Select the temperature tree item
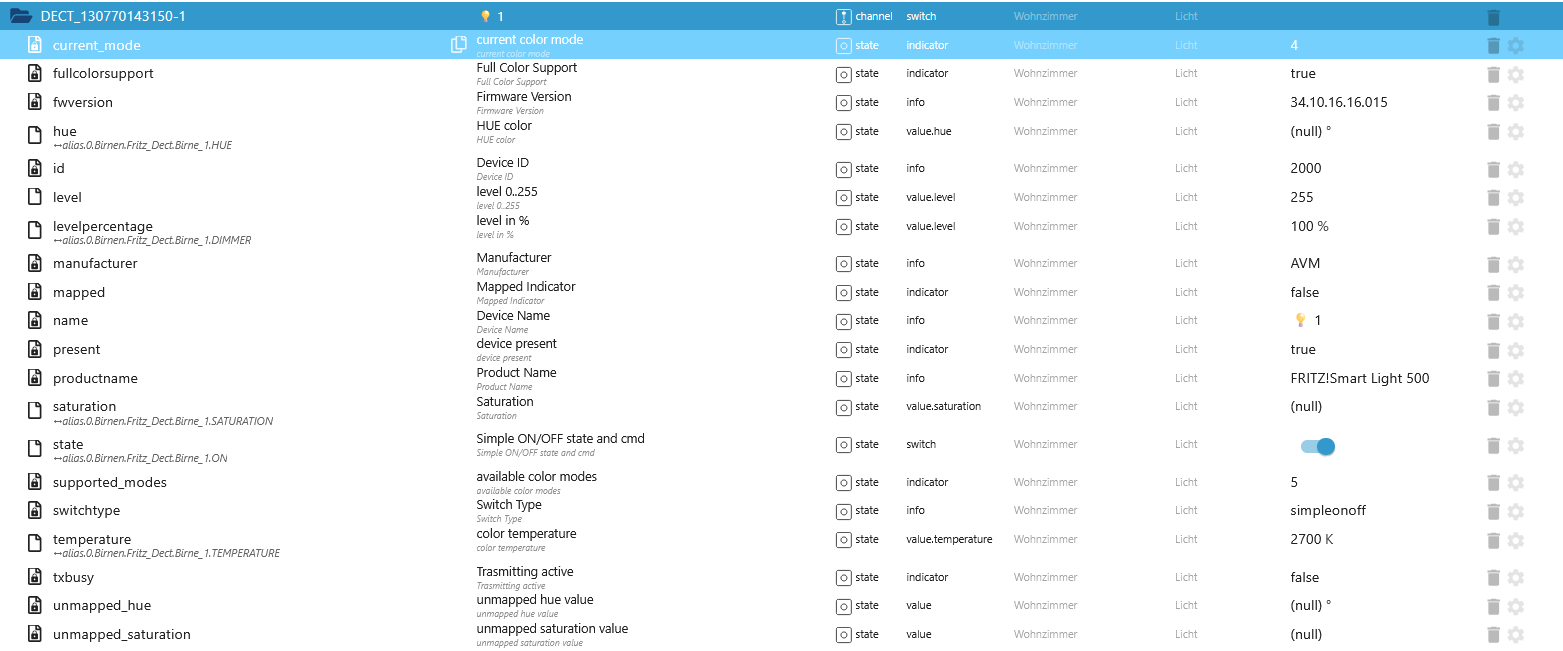This screenshot has height=651, width=1563. click(x=92, y=539)
